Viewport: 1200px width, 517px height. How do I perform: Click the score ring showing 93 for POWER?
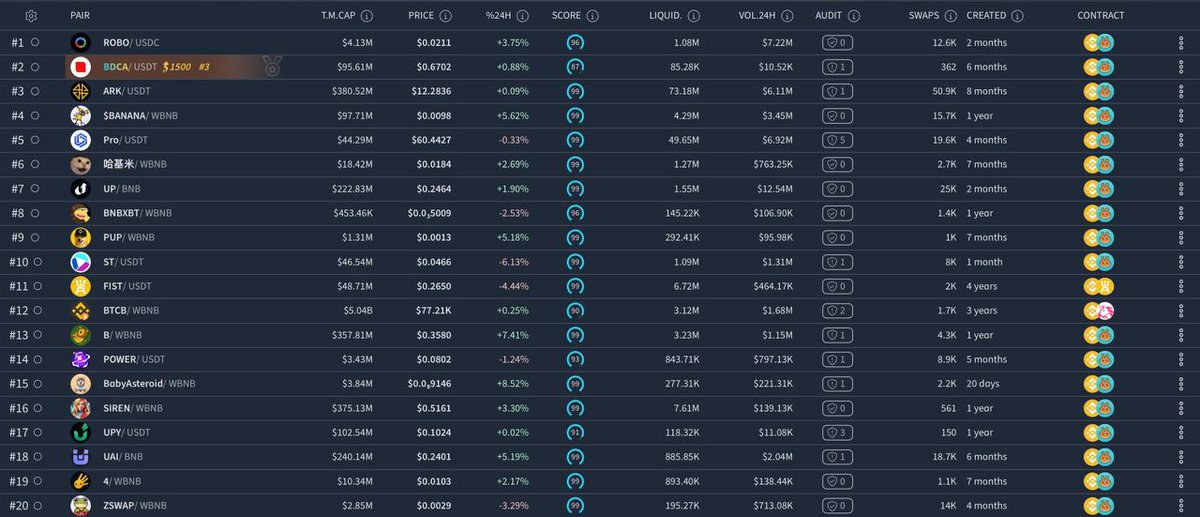coord(576,360)
